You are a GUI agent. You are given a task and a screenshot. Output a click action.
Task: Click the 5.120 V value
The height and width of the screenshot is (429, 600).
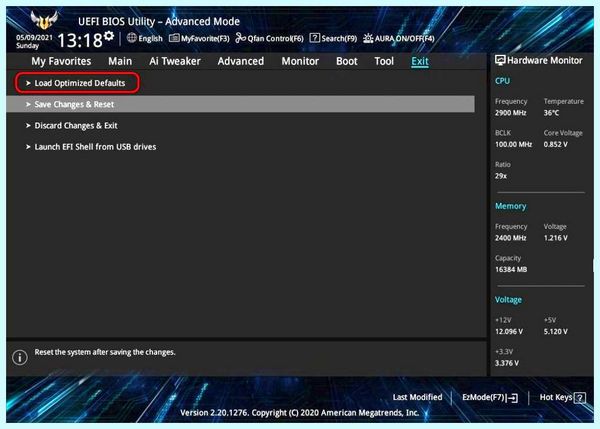556,331
